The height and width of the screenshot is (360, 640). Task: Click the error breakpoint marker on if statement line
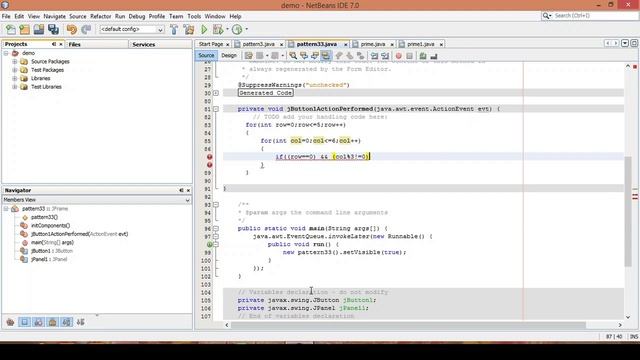209,157
